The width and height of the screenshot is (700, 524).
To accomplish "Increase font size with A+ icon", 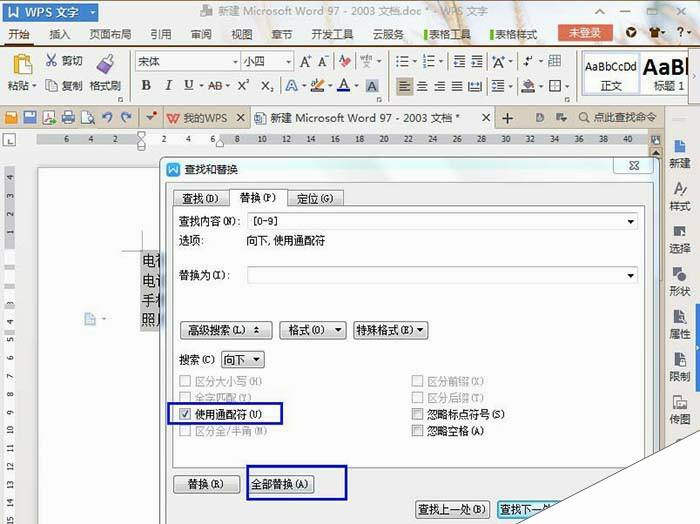I will click(305, 61).
